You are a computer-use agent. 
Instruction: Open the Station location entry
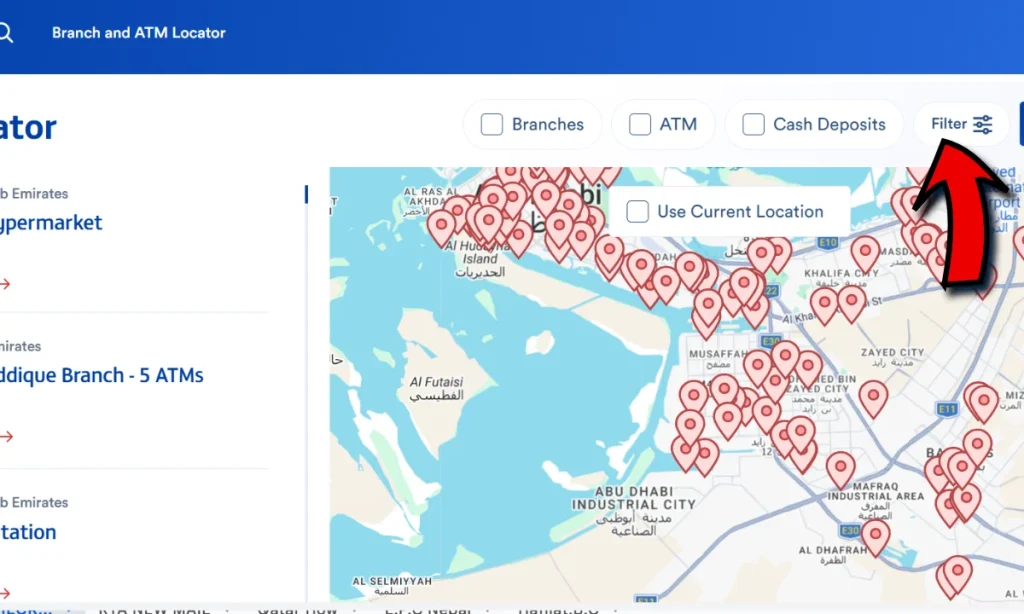28,532
